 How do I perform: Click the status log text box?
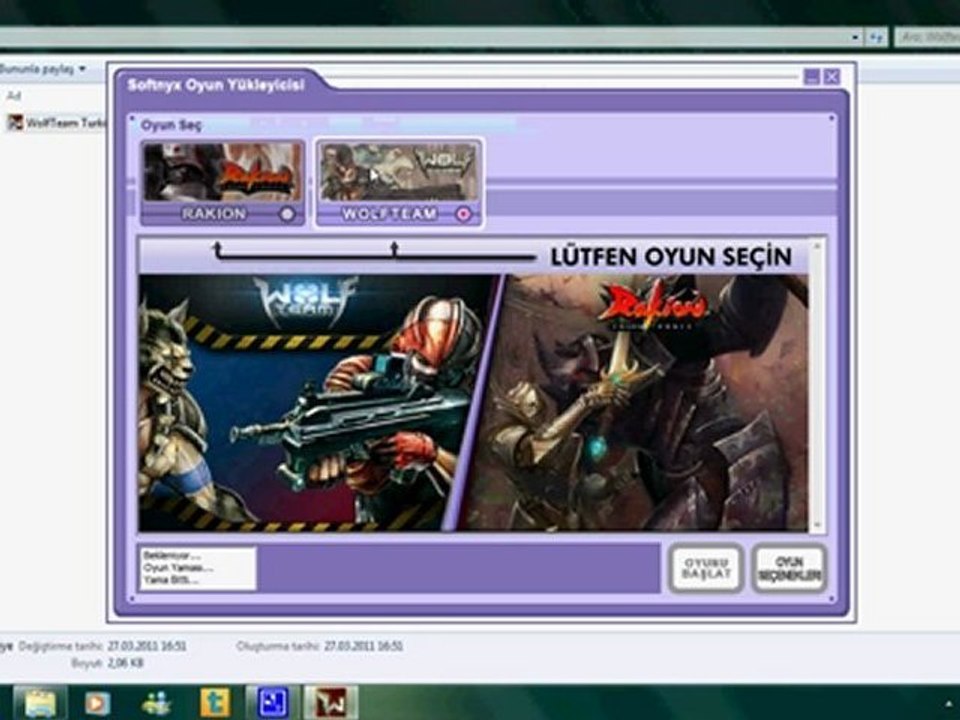pyautogui.click(x=198, y=569)
